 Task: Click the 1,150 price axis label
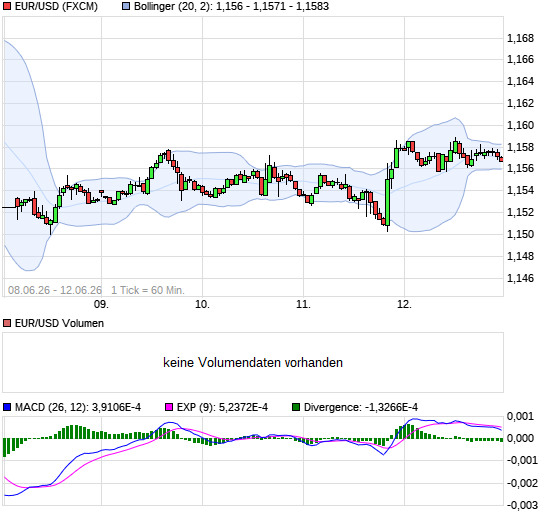(520, 234)
